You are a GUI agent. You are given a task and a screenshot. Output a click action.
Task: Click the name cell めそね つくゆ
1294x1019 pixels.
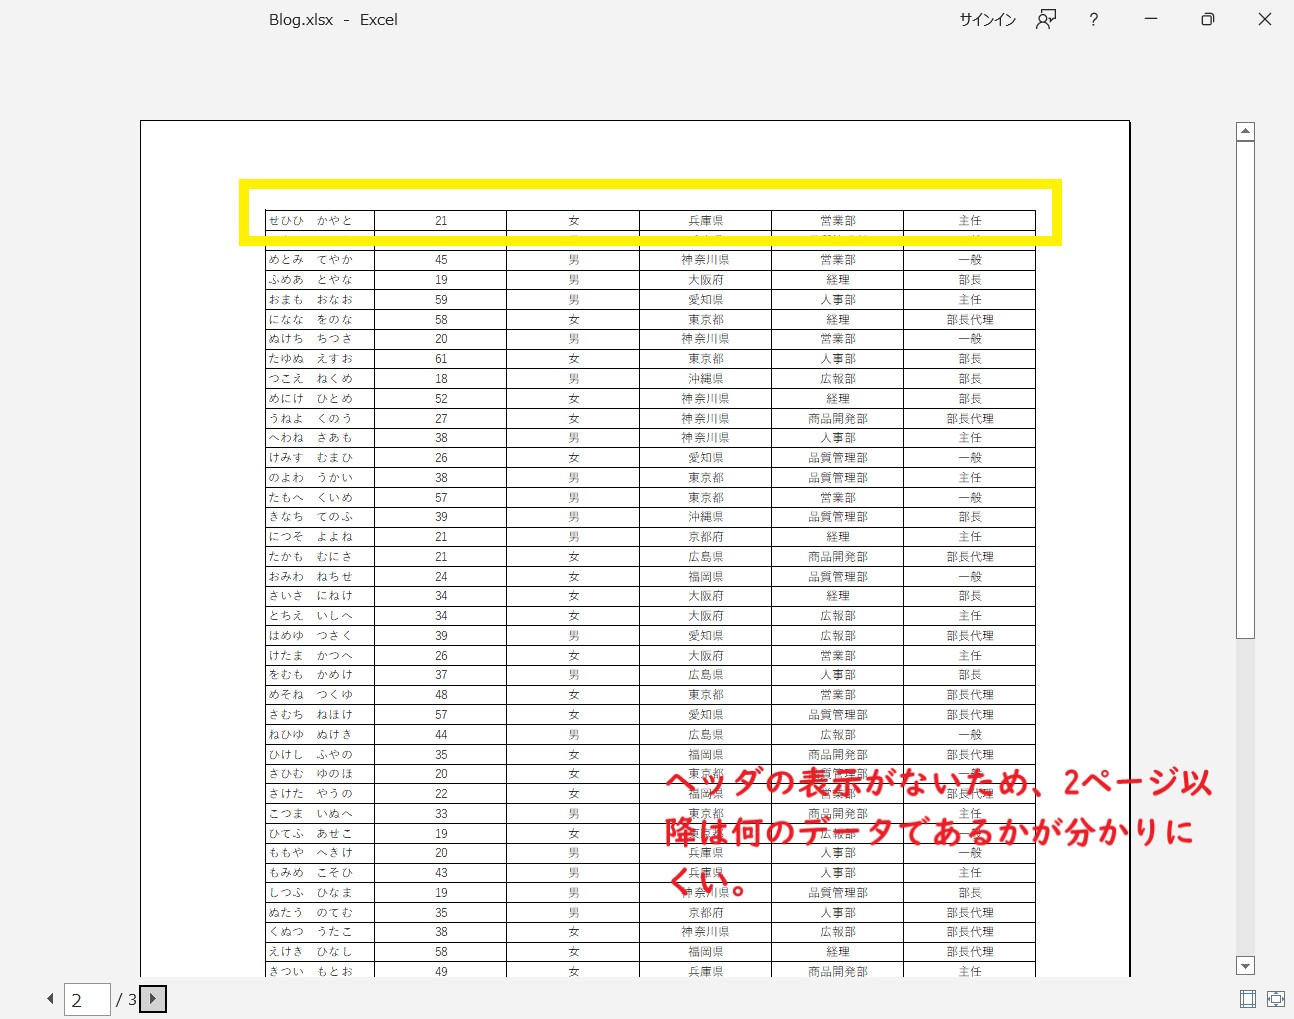click(320, 695)
